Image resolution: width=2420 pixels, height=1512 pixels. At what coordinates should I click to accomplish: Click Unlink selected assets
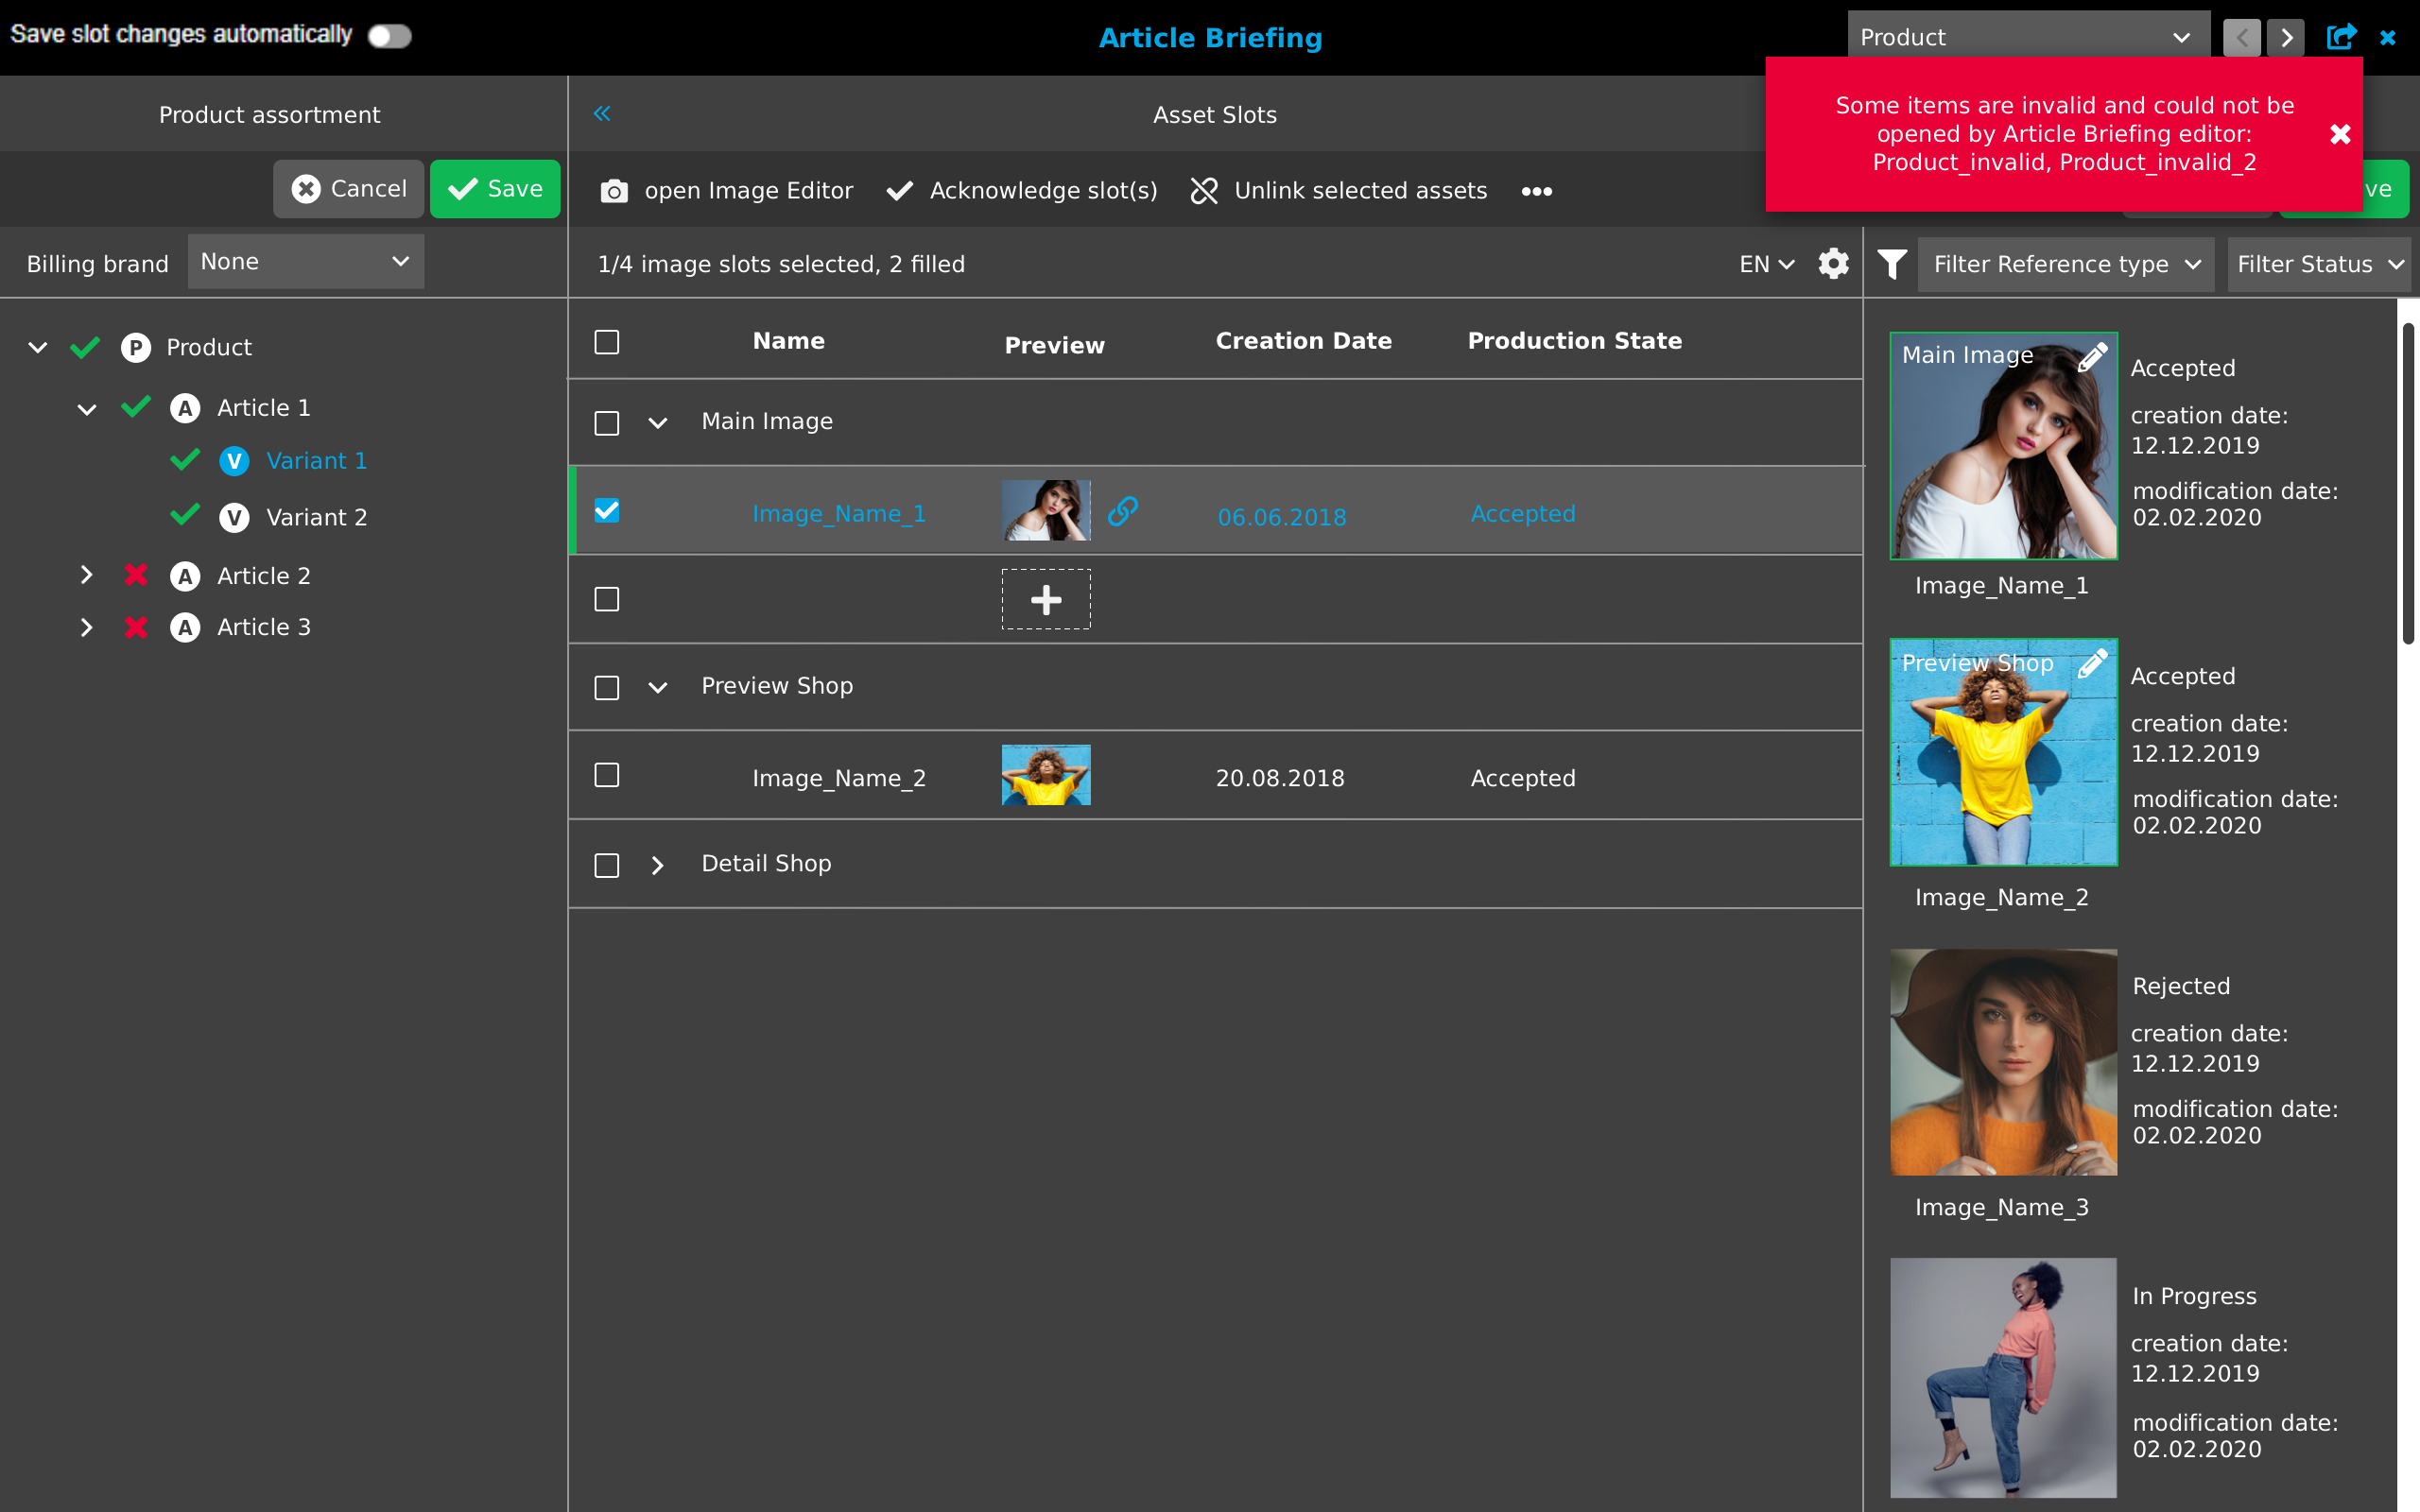1339,190
